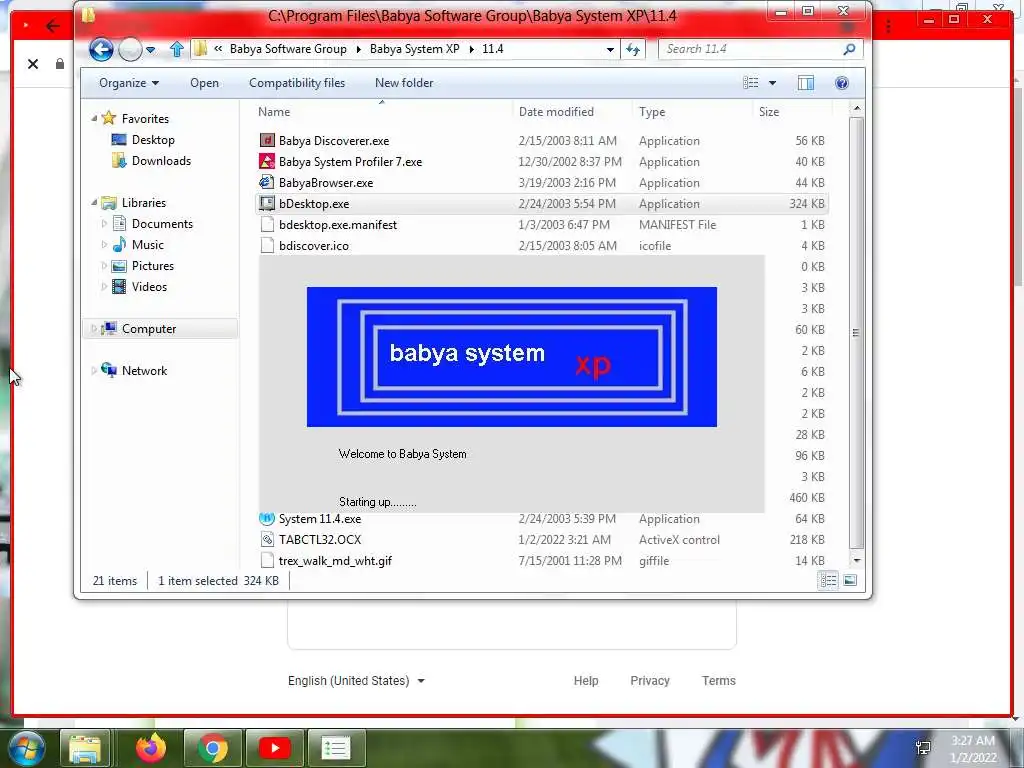
Task: Sort files by Date modified column
Action: pyautogui.click(x=556, y=112)
